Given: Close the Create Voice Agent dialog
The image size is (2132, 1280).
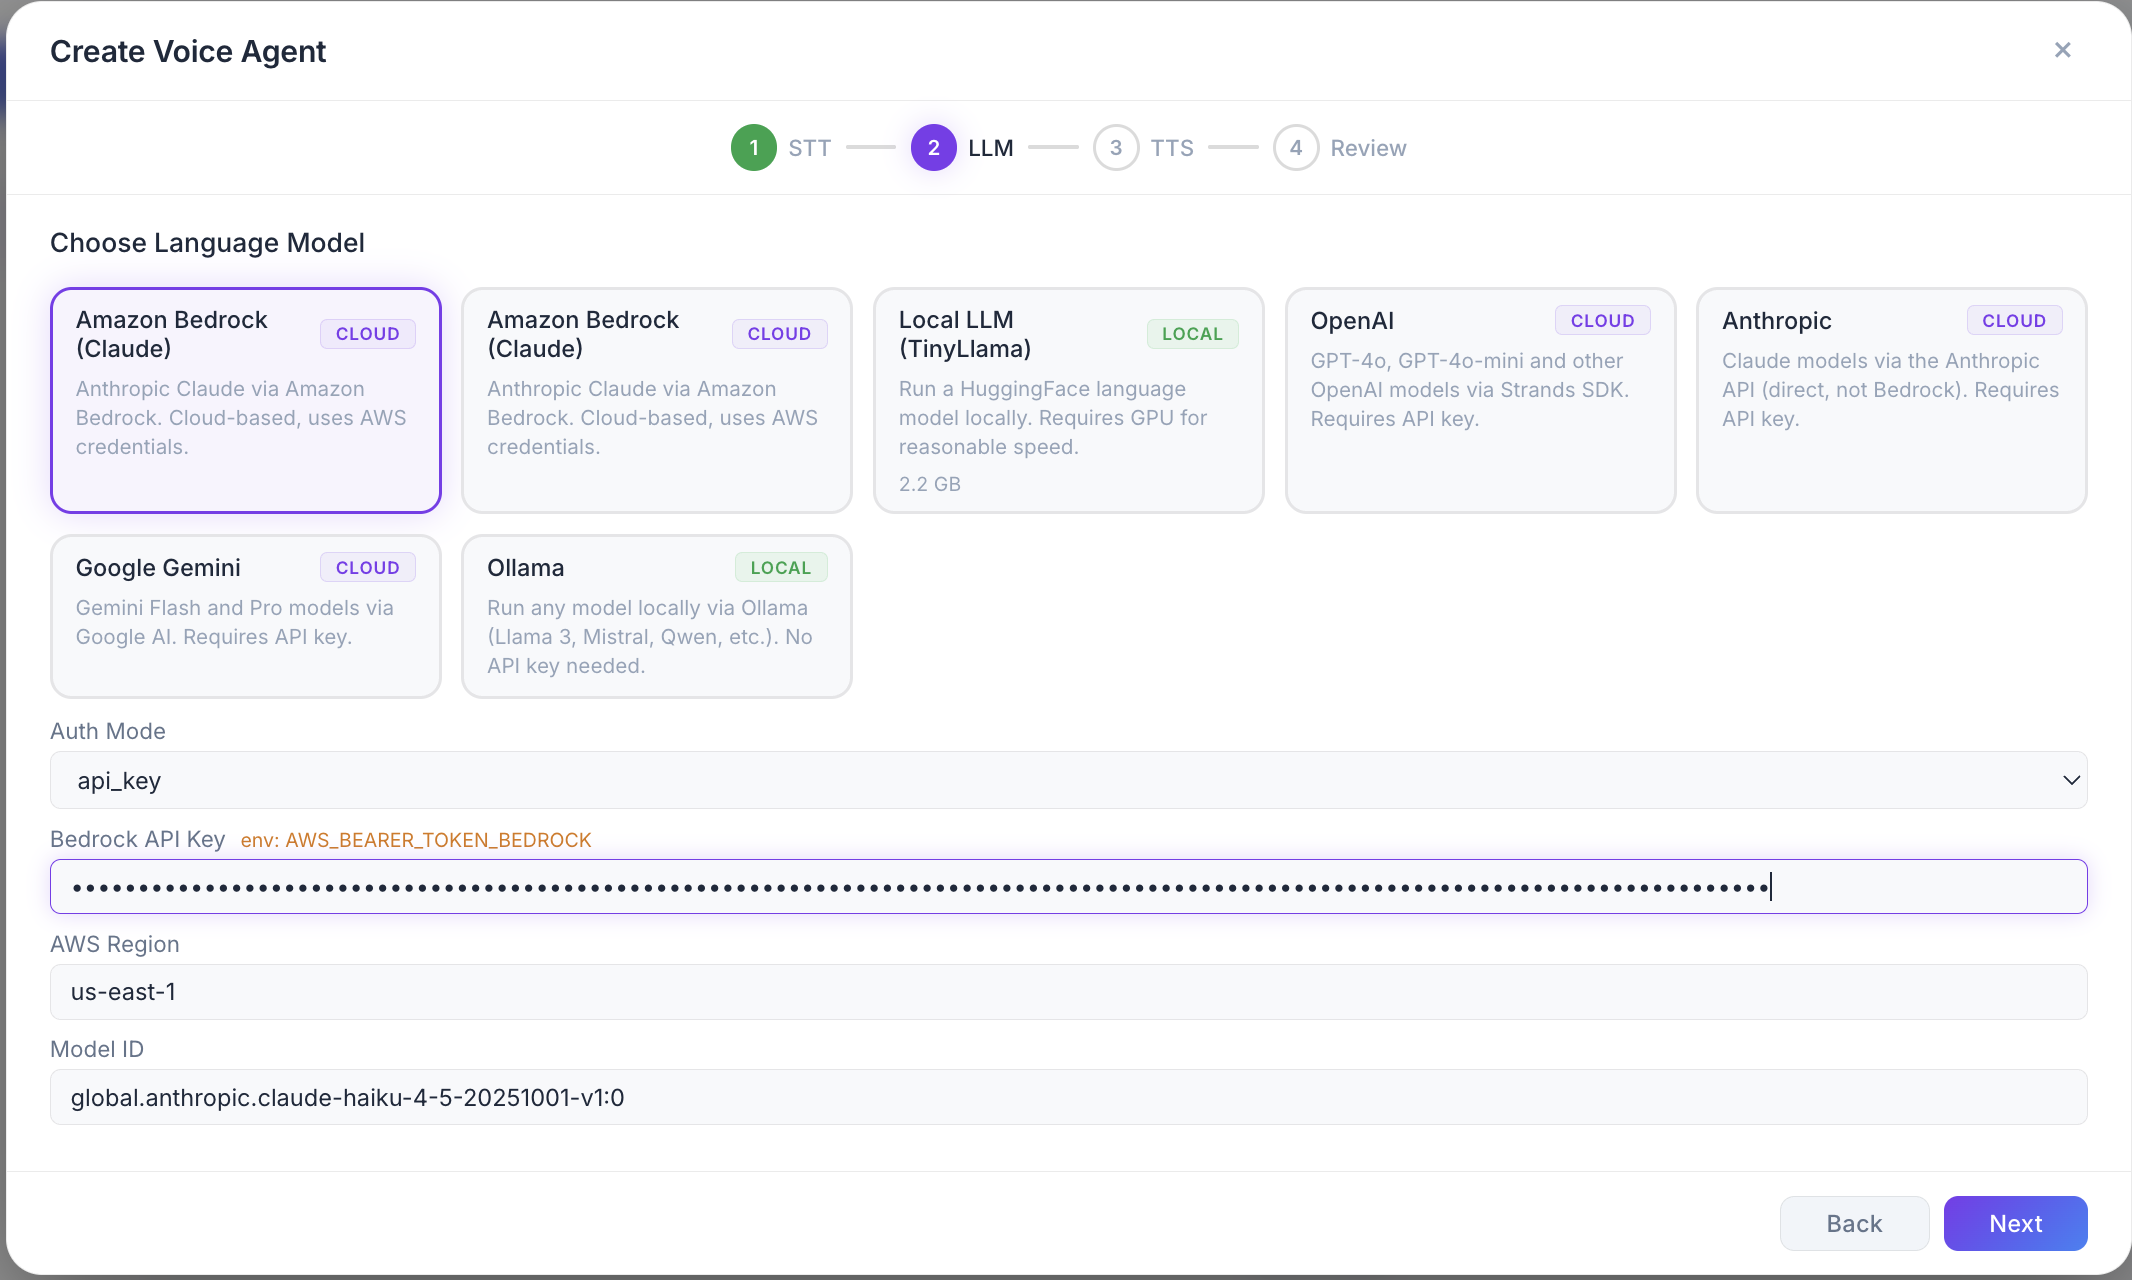Looking at the screenshot, I should coord(2062,50).
